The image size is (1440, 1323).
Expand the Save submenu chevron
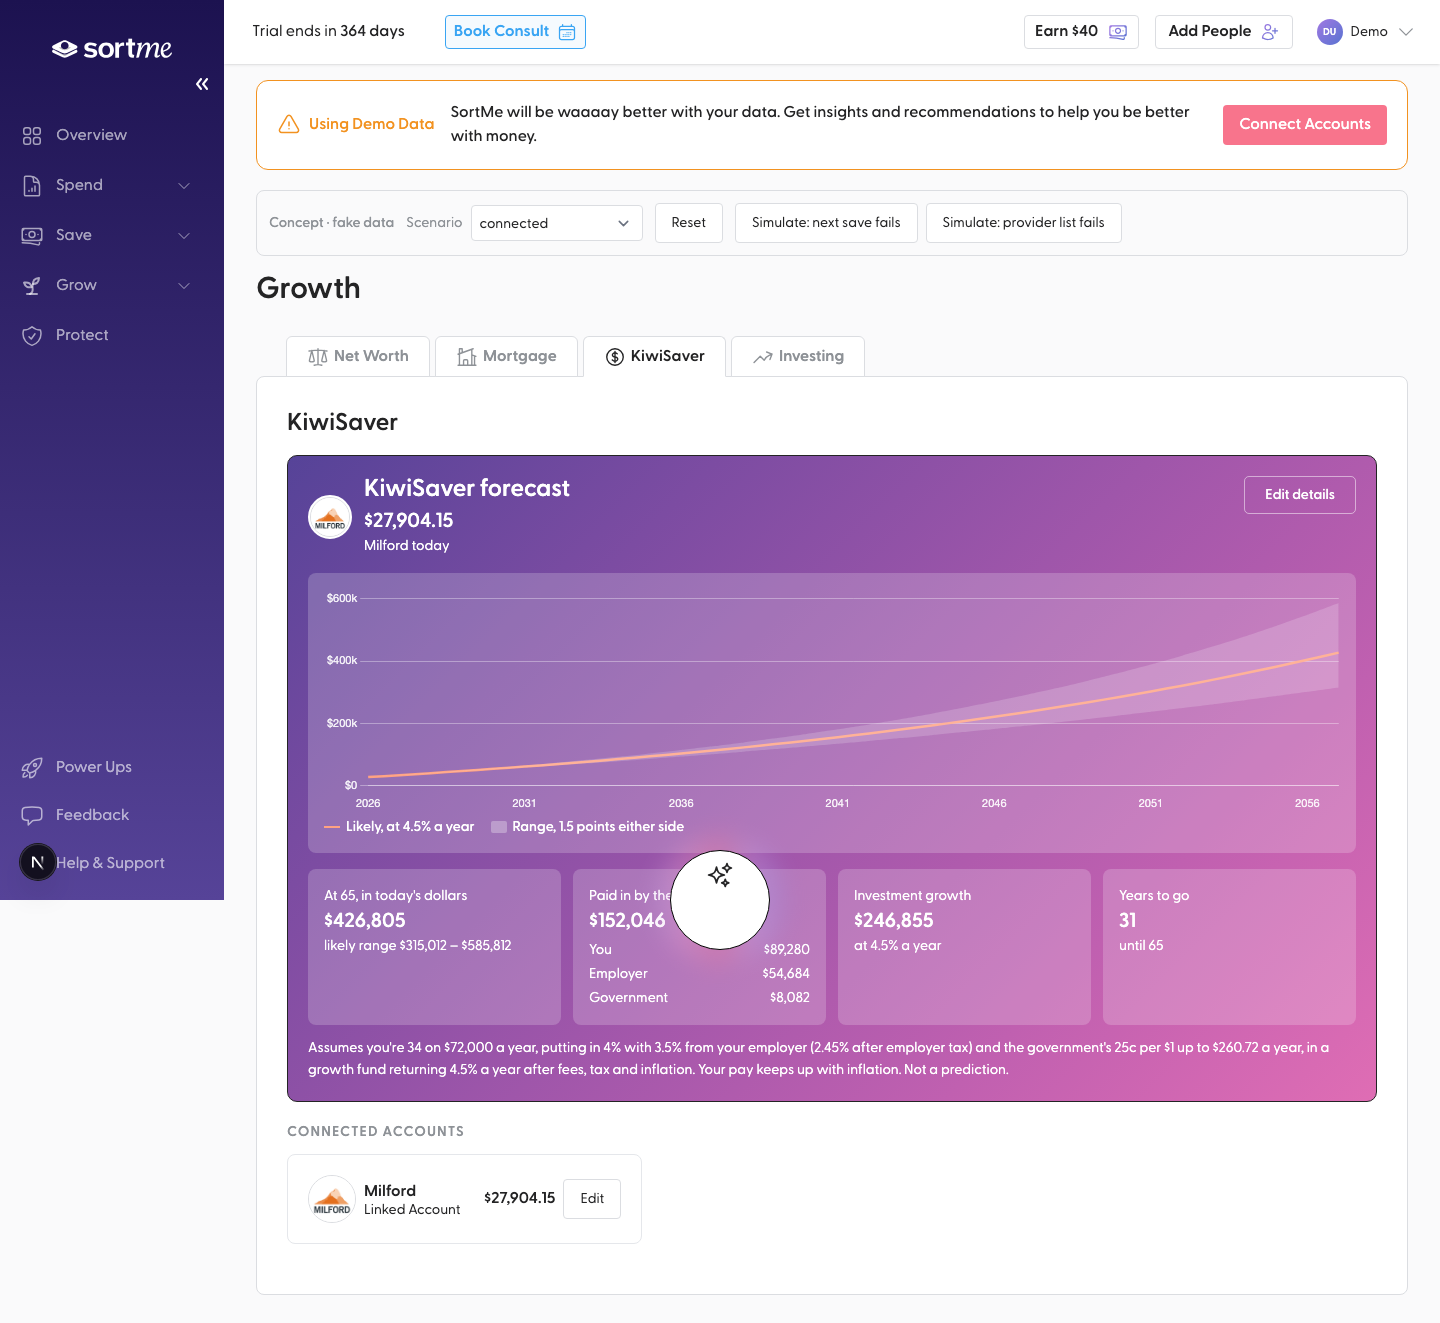pyautogui.click(x=184, y=235)
